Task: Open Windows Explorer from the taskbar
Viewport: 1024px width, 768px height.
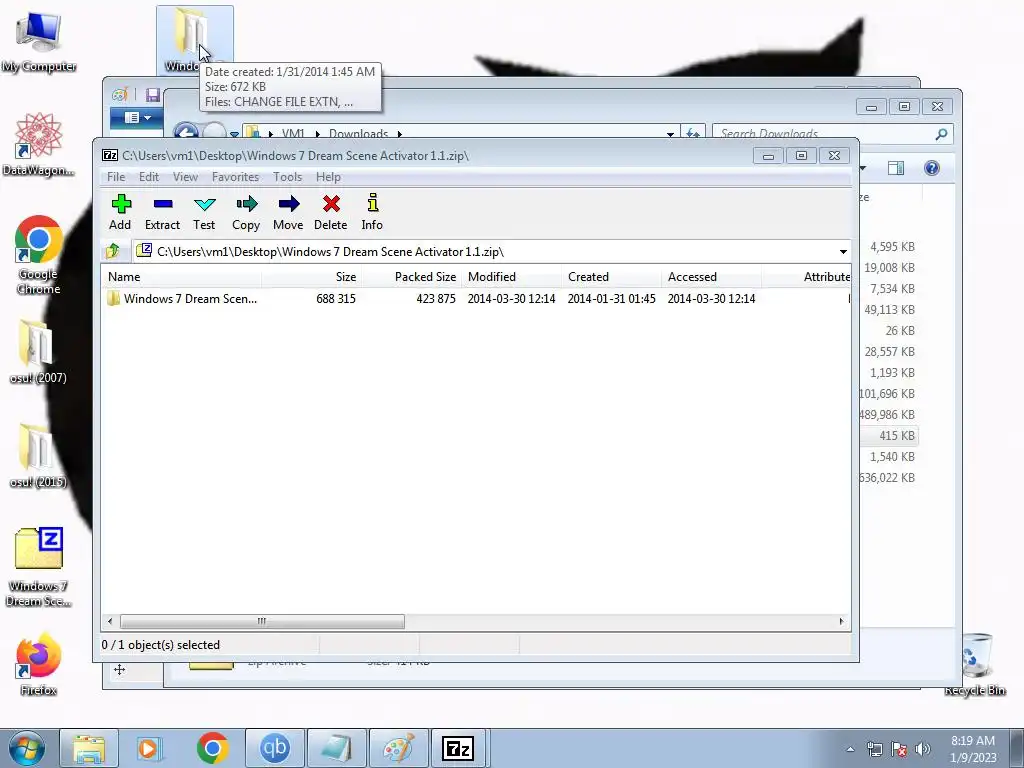Action: (89, 748)
